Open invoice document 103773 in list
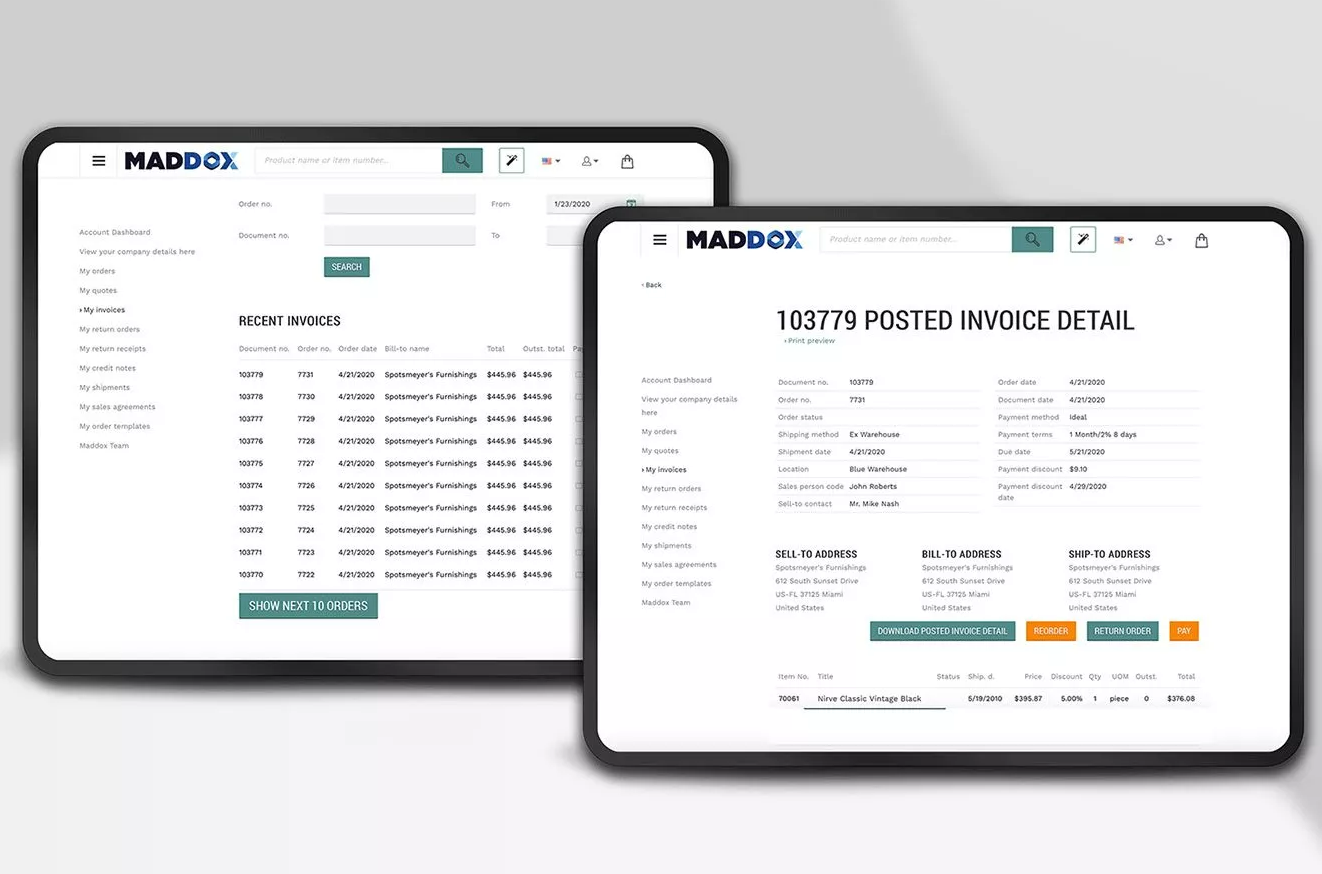The width and height of the screenshot is (1322, 874). [x=251, y=508]
